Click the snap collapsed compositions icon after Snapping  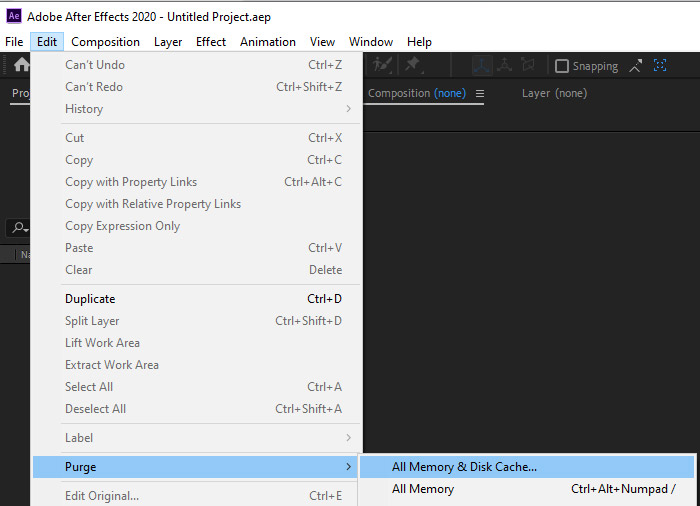pyautogui.click(x=636, y=66)
